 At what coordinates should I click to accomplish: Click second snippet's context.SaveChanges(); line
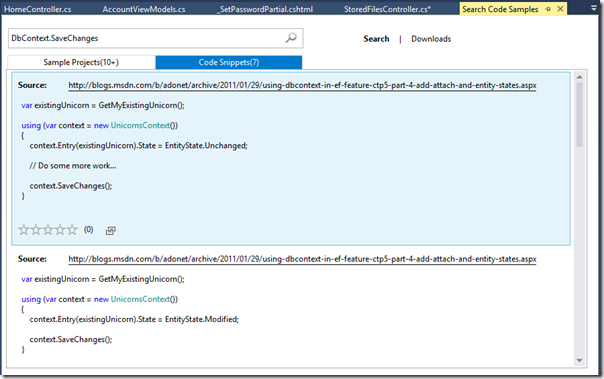tap(71, 339)
